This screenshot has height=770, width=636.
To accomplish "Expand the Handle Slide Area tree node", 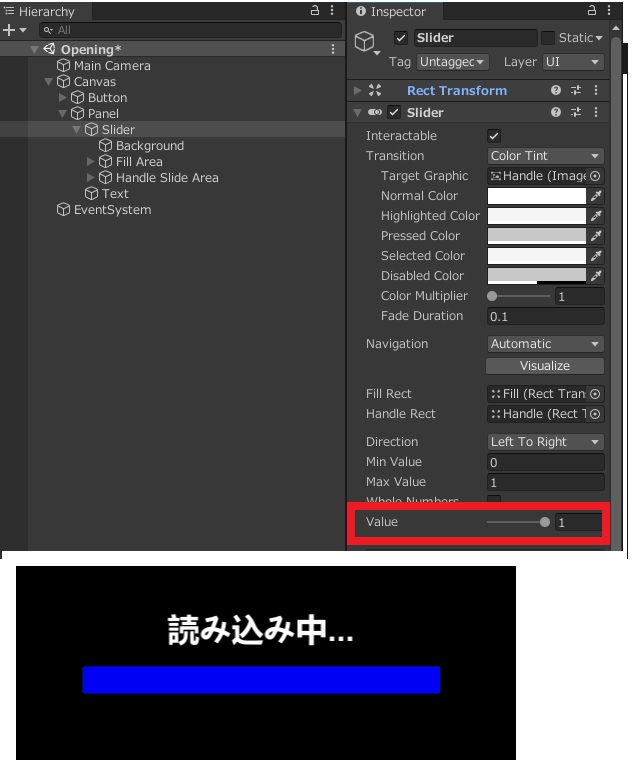I will point(90,177).
